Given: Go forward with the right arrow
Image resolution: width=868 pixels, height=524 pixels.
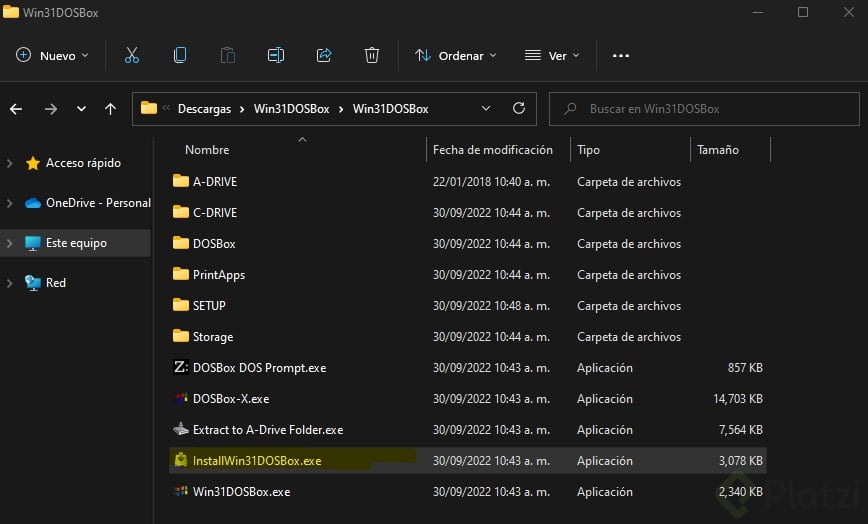Looking at the screenshot, I should (x=50, y=109).
